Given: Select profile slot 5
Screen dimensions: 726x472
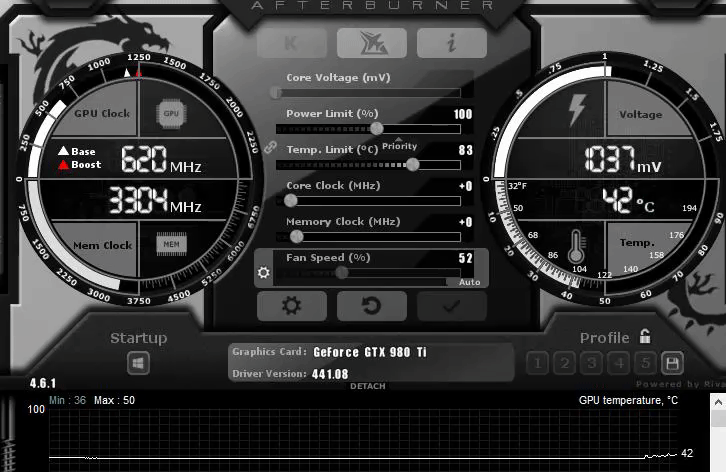Looking at the screenshot, I should (x=646, y=363).
